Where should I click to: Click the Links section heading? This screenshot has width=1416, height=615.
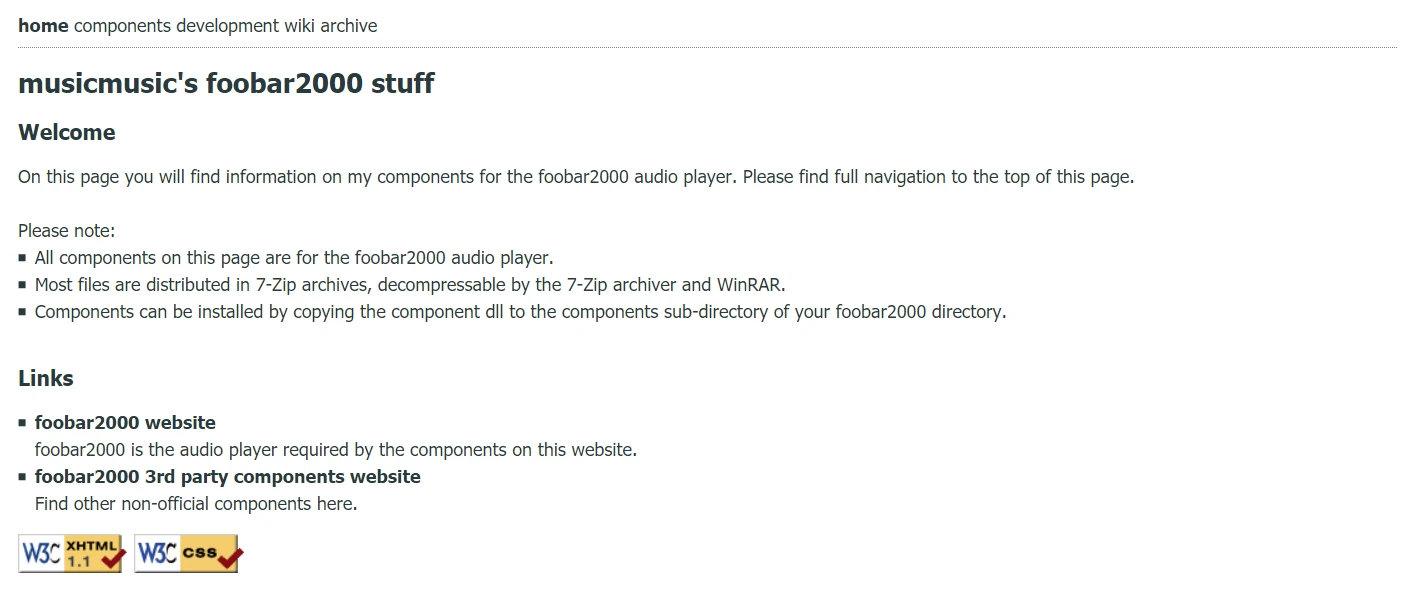[45, 378]
